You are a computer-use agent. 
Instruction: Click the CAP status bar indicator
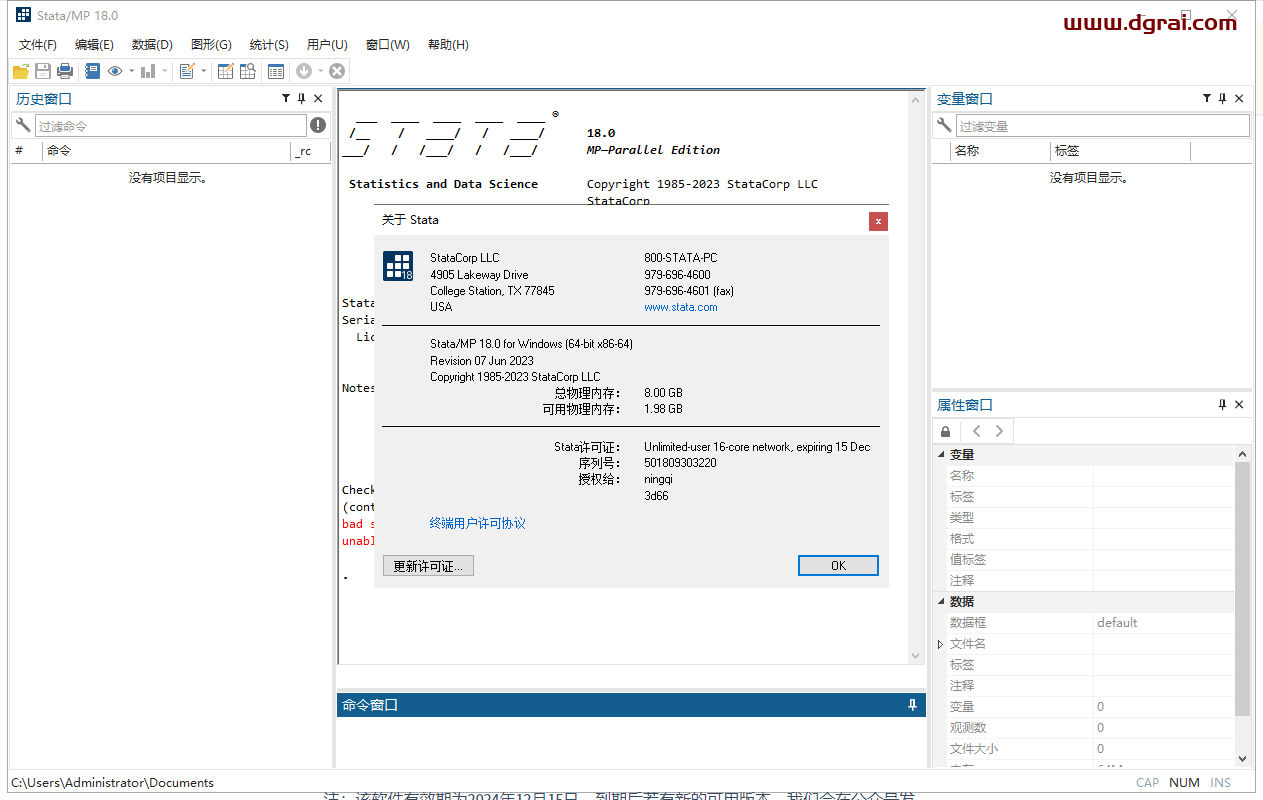(1148, 783)
